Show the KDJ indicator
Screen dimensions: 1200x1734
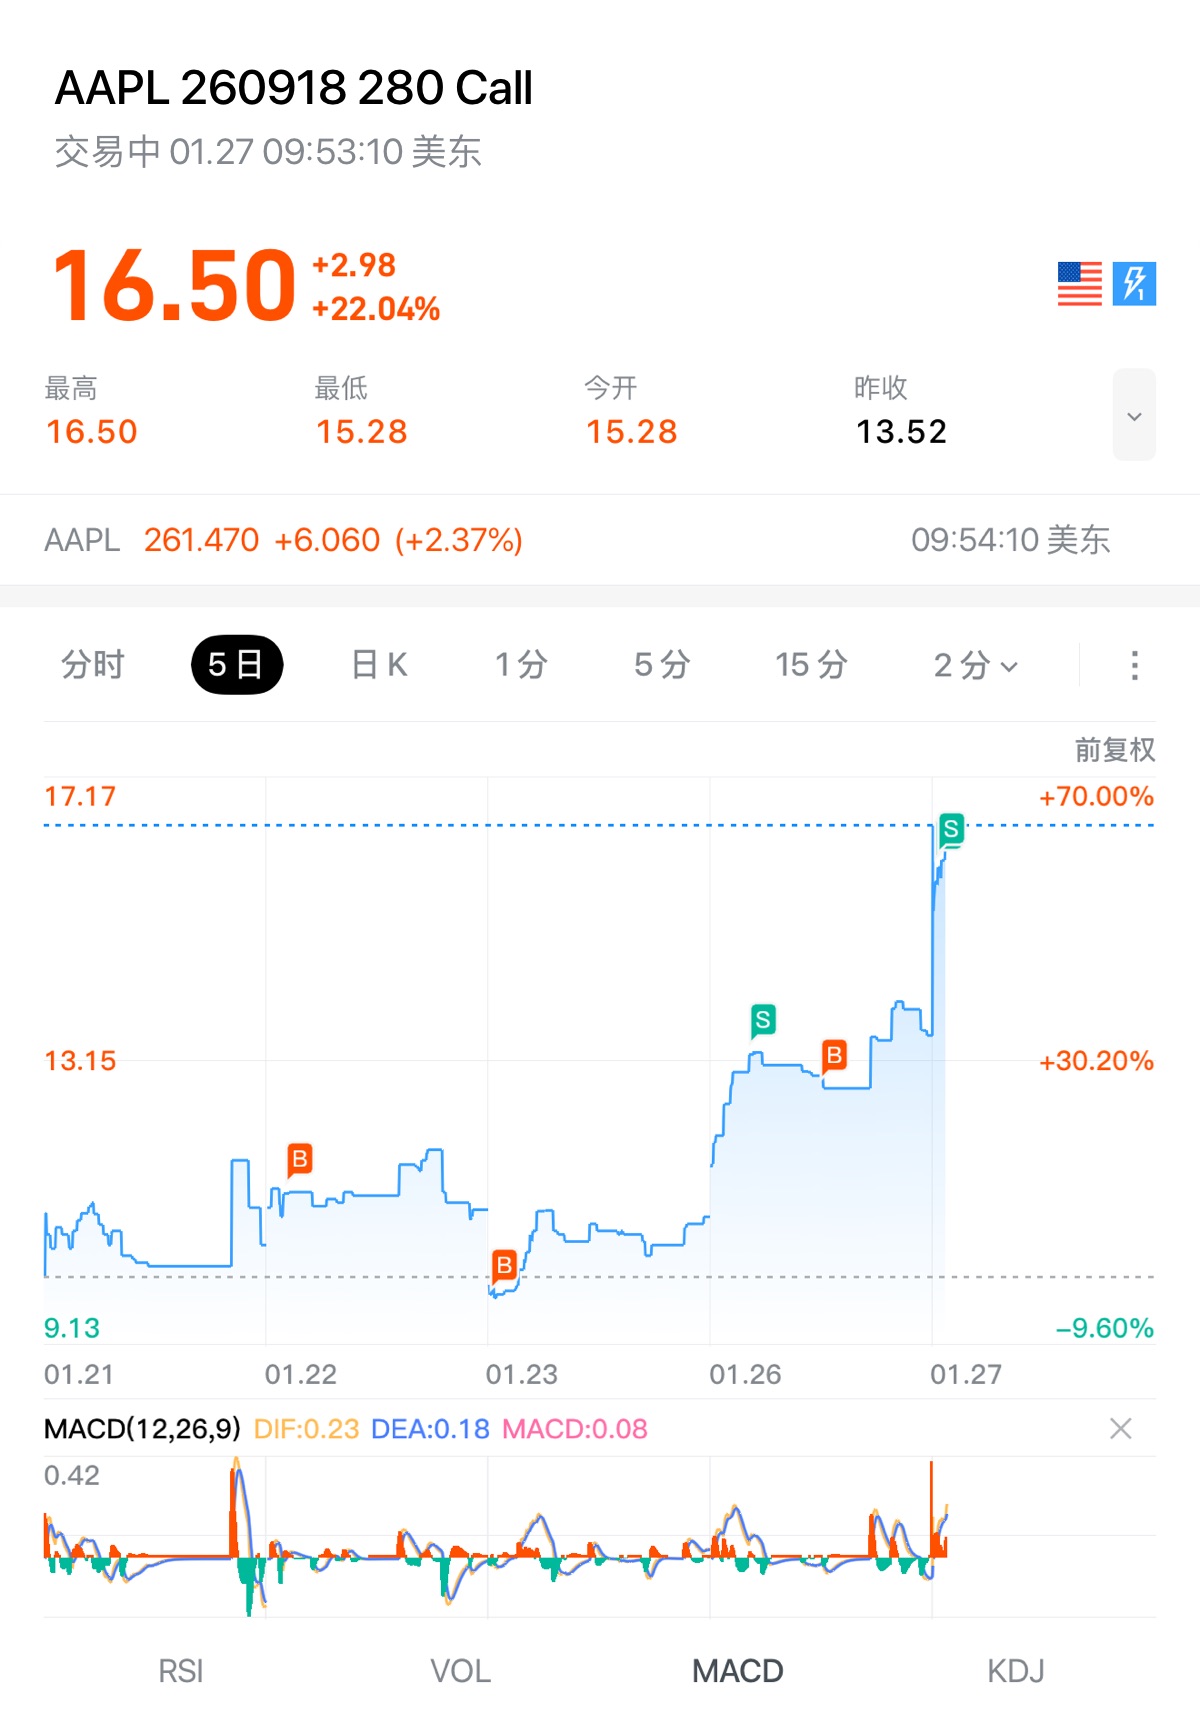1015,1671
